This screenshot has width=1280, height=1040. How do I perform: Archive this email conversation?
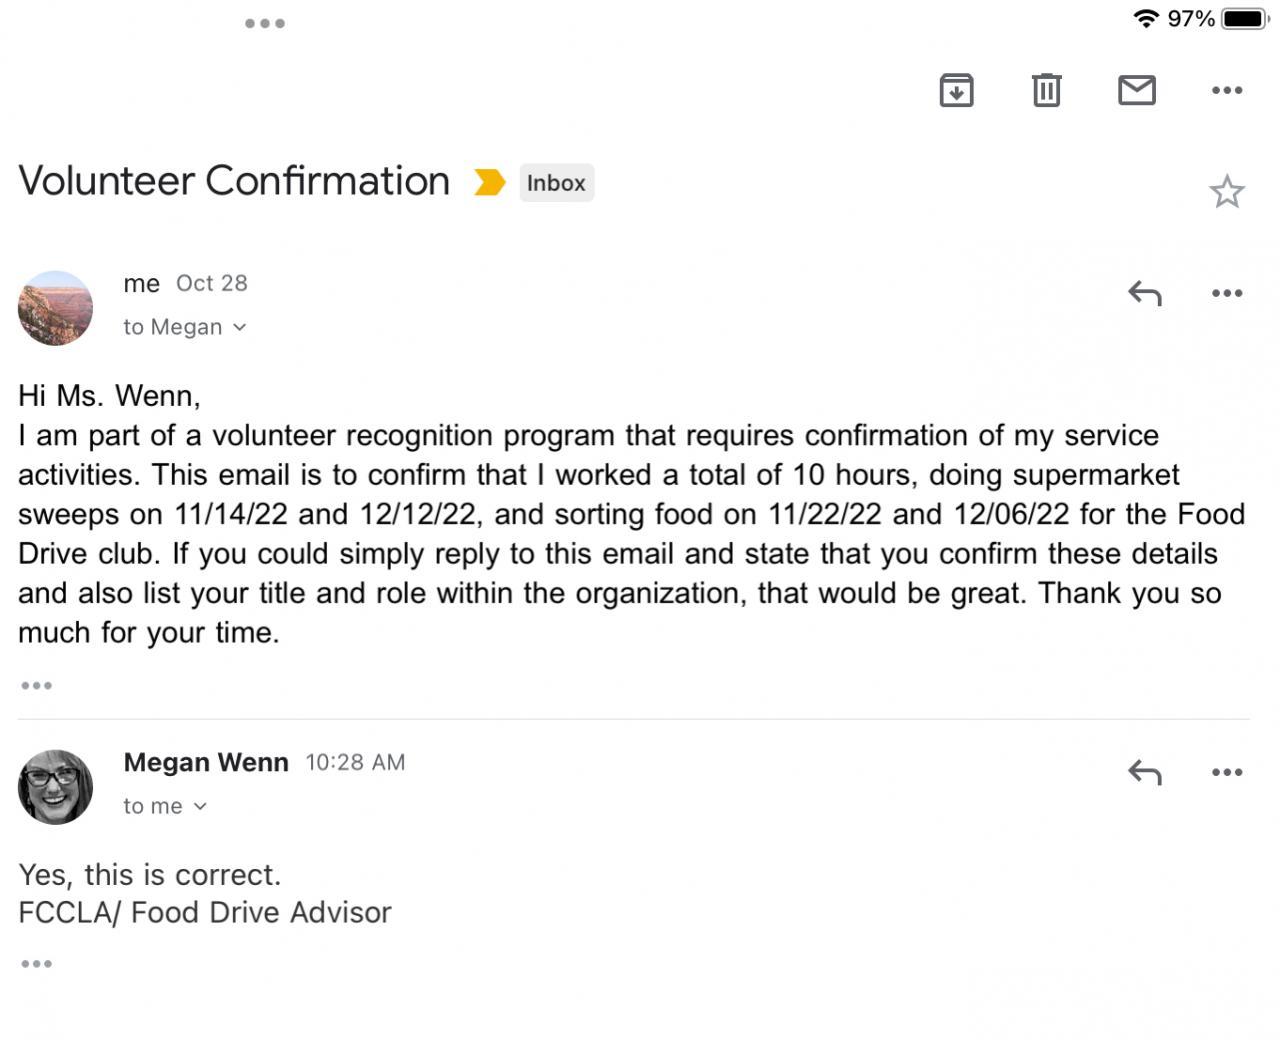956,91
